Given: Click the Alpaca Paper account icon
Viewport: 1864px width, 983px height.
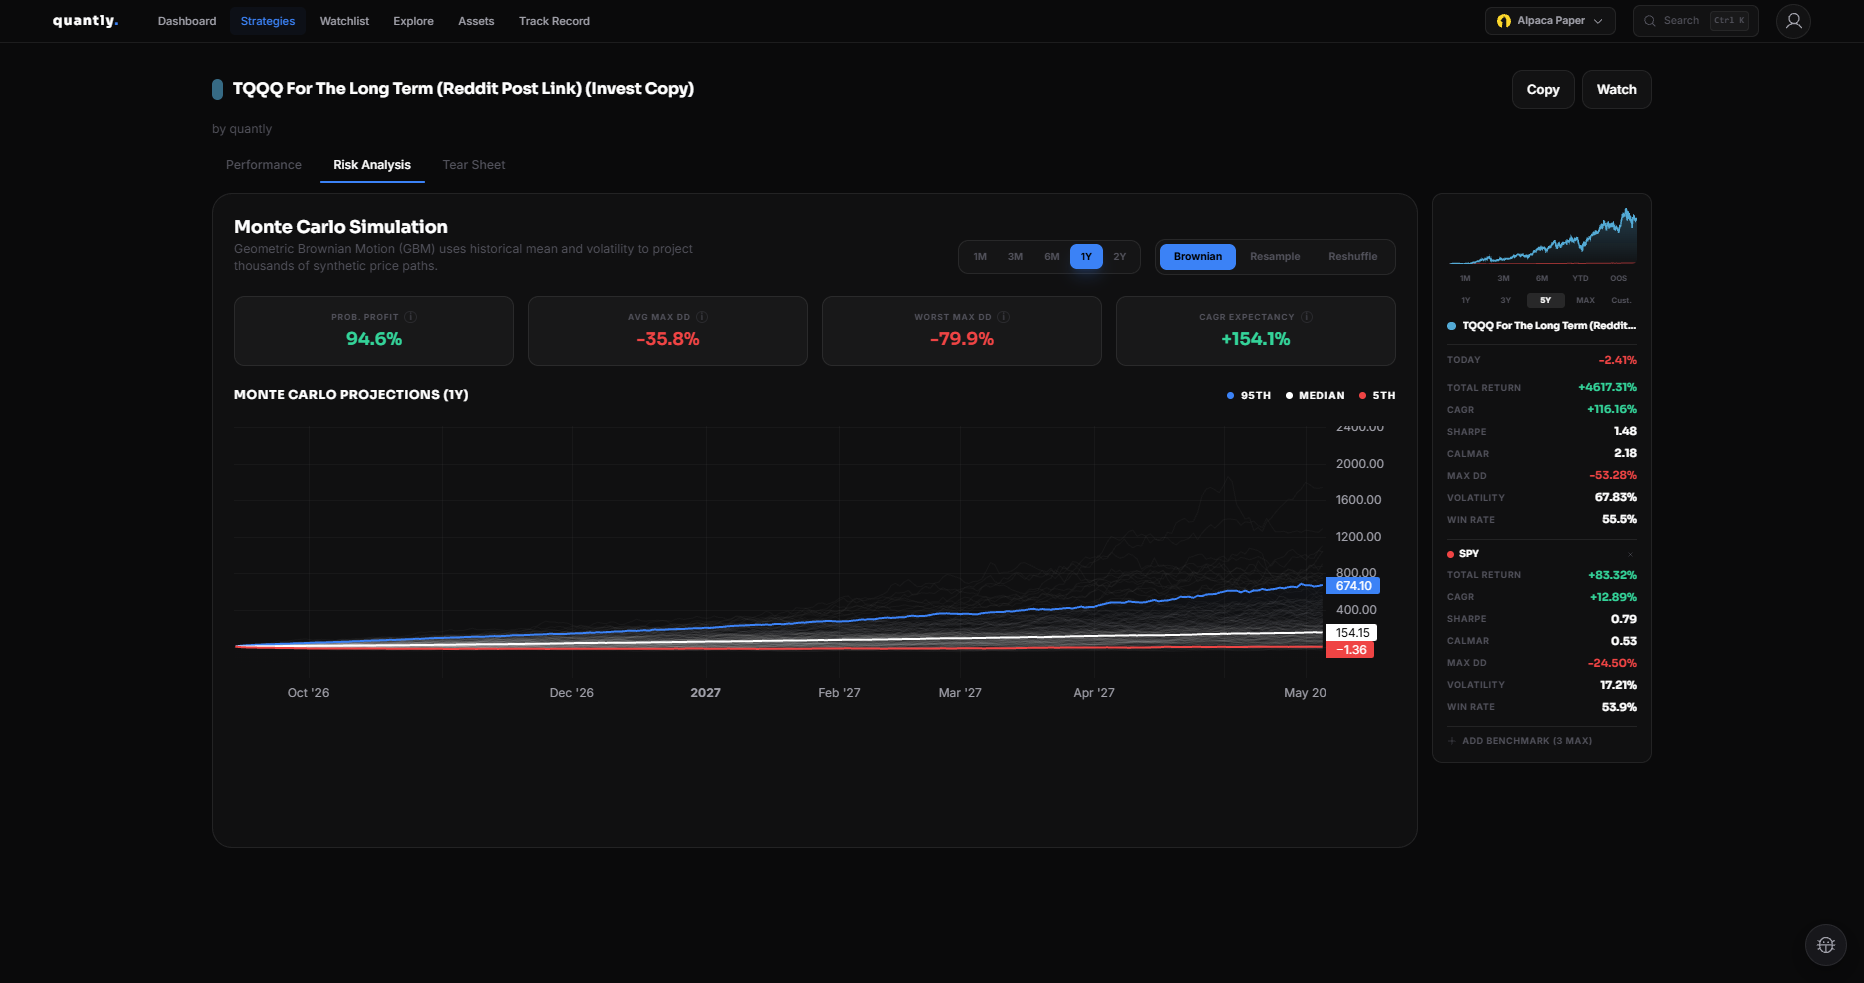Looking at the screenshot, I should [x=1503, y=21].
